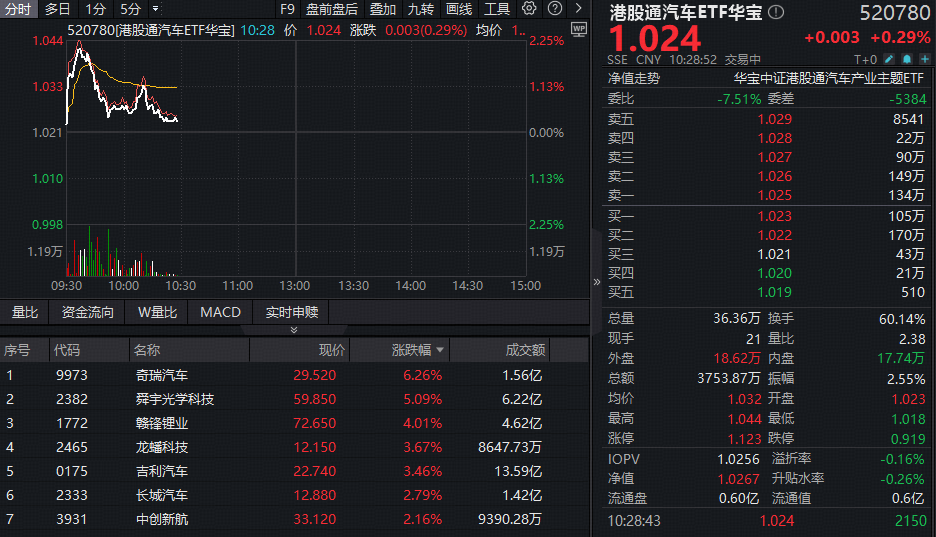Sort by 涨跌幅 column dropdown arrow

(x=440, y=350)
